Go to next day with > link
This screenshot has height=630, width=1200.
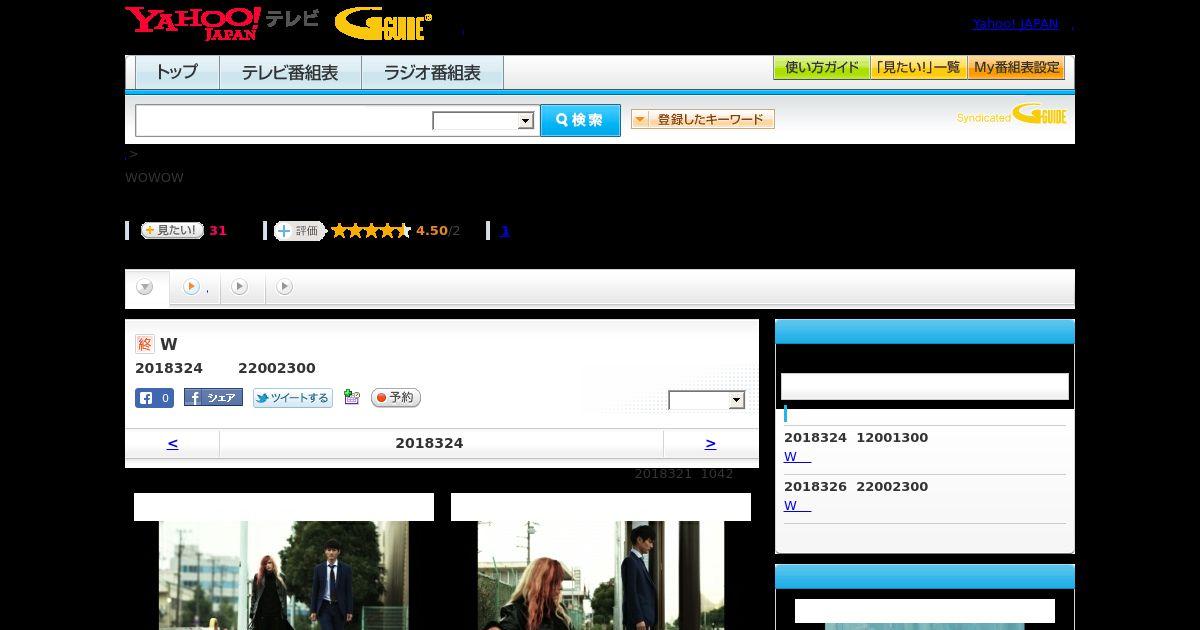point(710,443)
